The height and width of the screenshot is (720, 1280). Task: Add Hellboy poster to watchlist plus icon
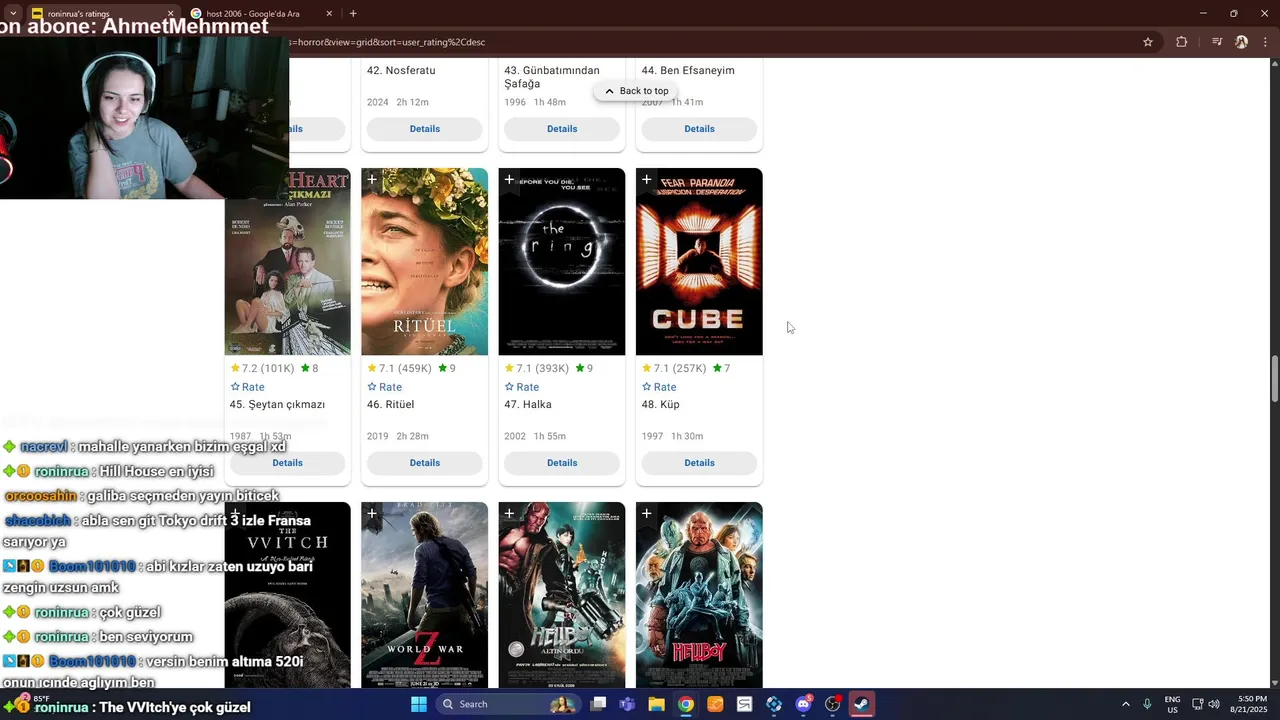coord(646,514)
